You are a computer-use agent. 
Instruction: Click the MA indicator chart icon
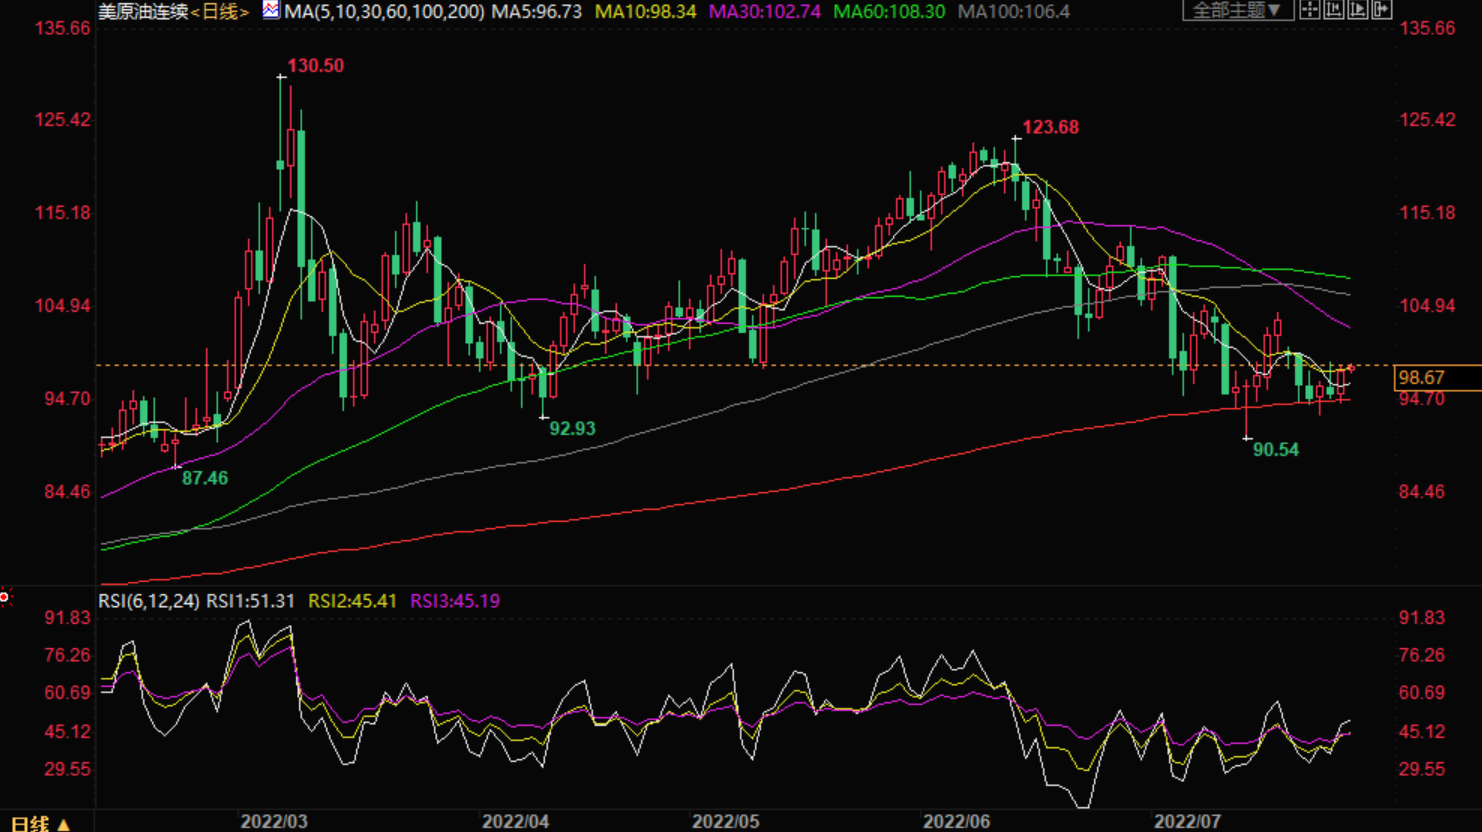[x=271, y=10]
